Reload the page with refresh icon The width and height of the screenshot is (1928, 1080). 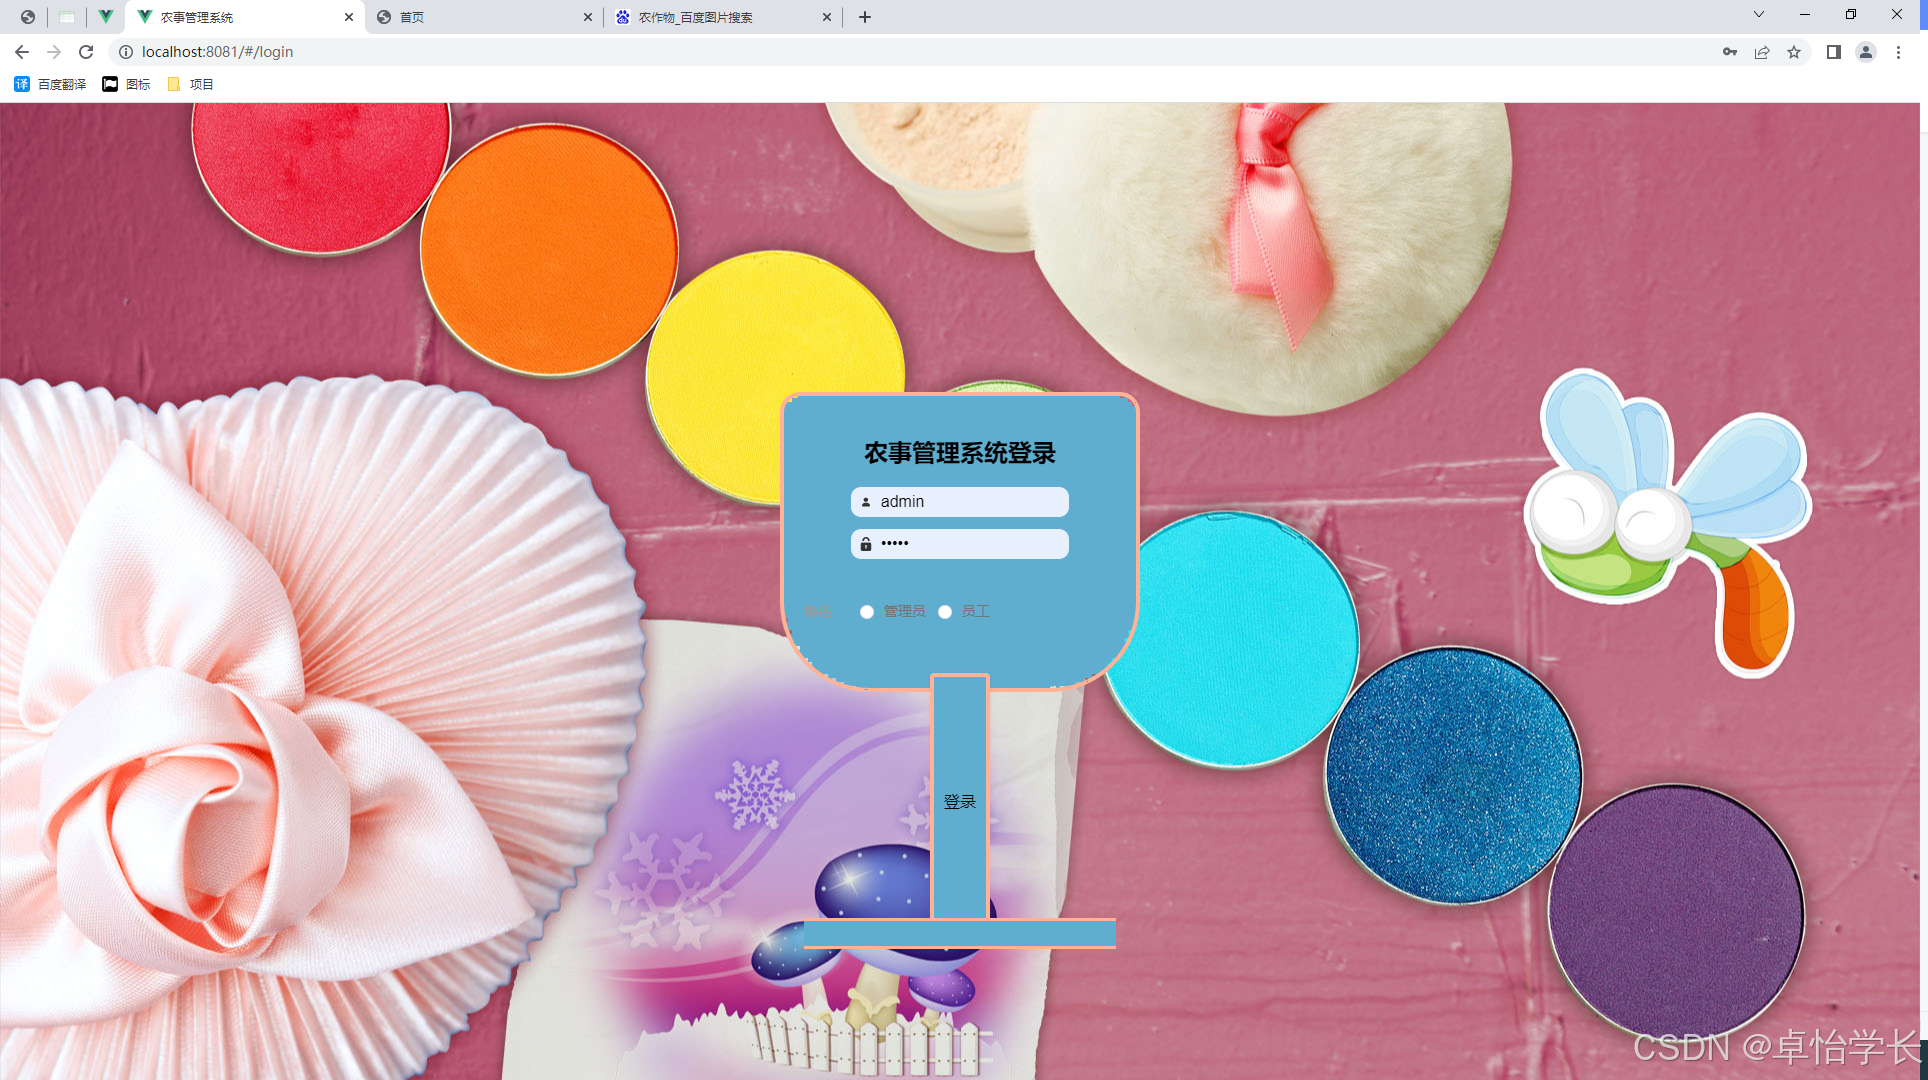point(86,52)
